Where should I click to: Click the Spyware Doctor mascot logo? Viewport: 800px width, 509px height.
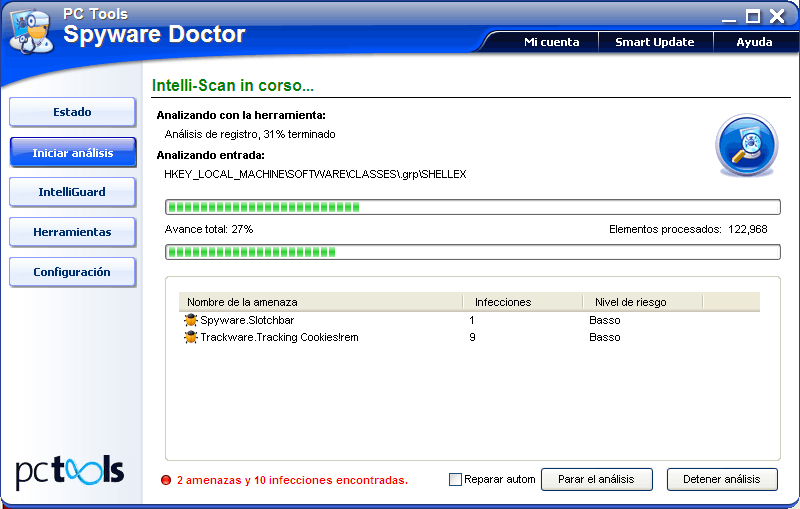click(32, 32)
